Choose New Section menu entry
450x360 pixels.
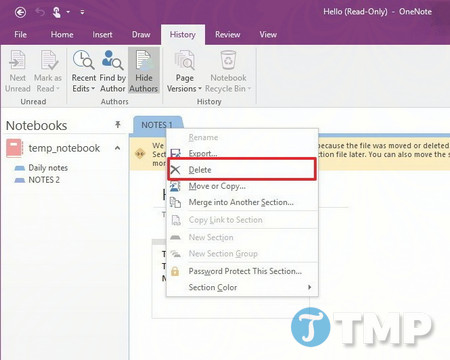pyautogui.click(x=242, y=237)
